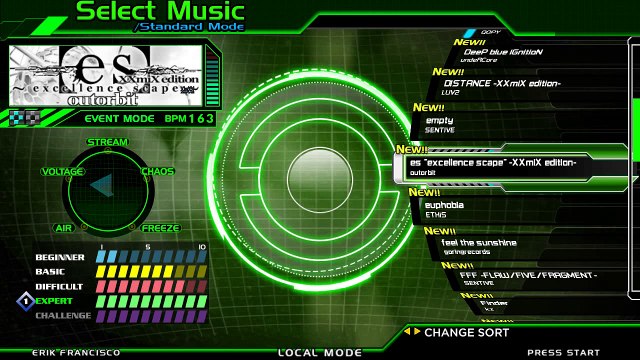Click the Player 1 diamond cursor at Expert
Viewport: 640px width, 360px height.
pyautogui.click(x=26, y=301)
